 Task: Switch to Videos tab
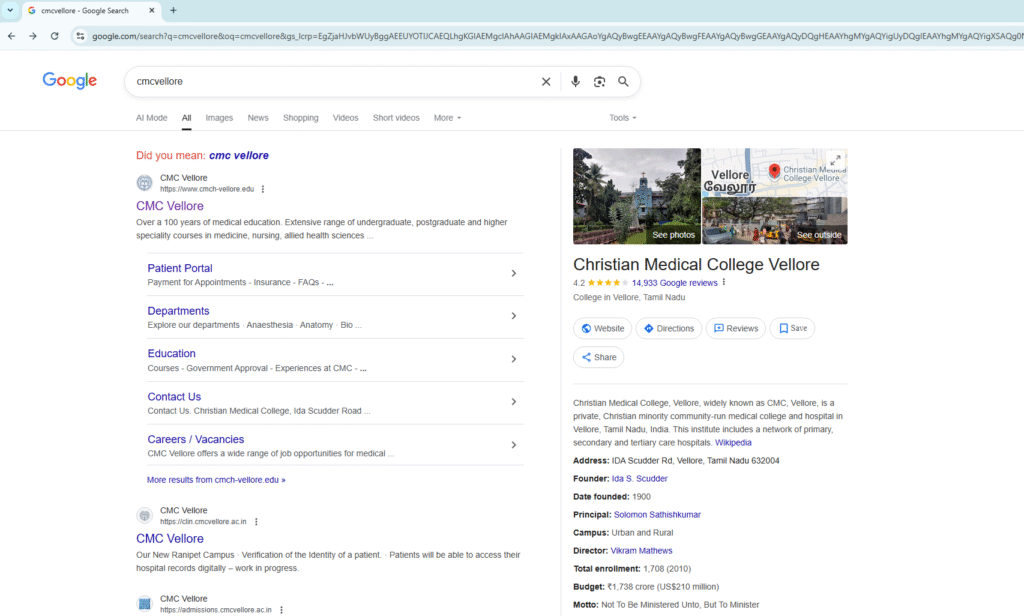click(x=345, y=118)
